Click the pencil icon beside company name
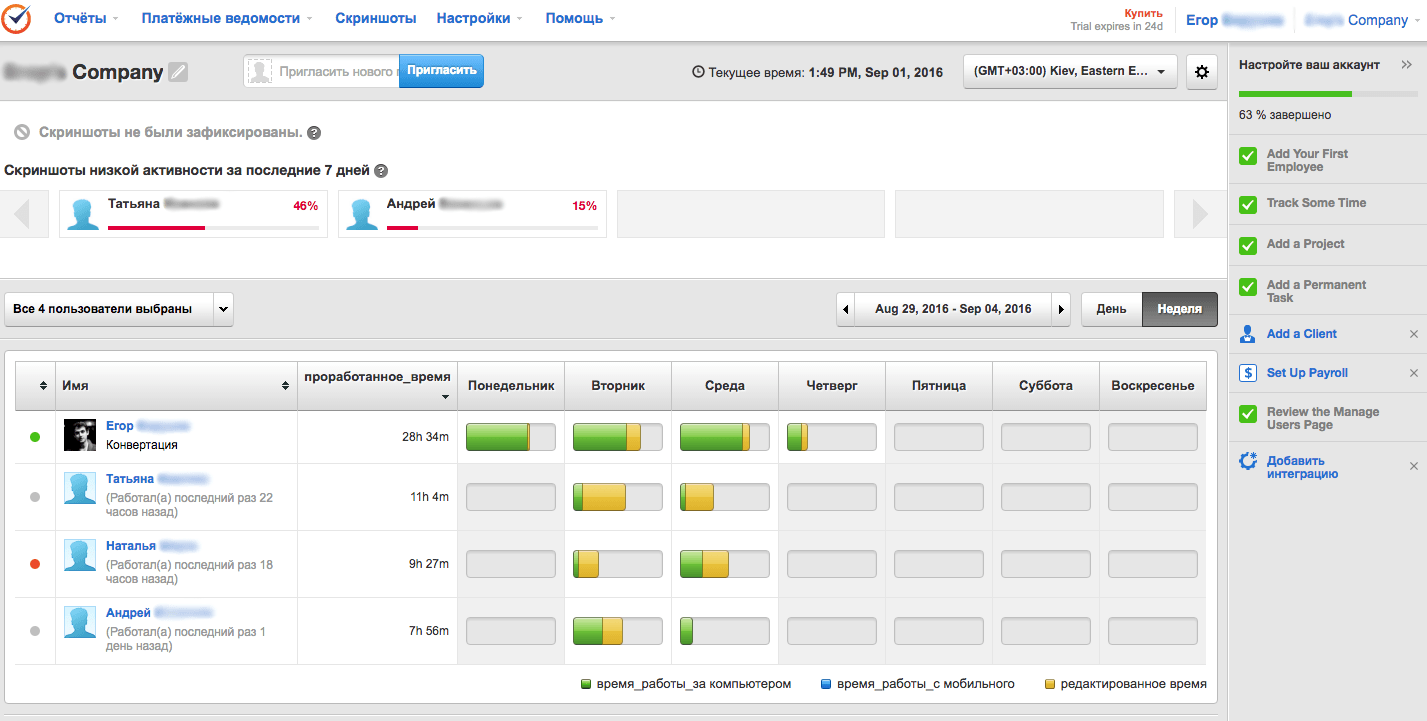The height and width of the screenshot is (721, 1427). click(x=178, y=72)
